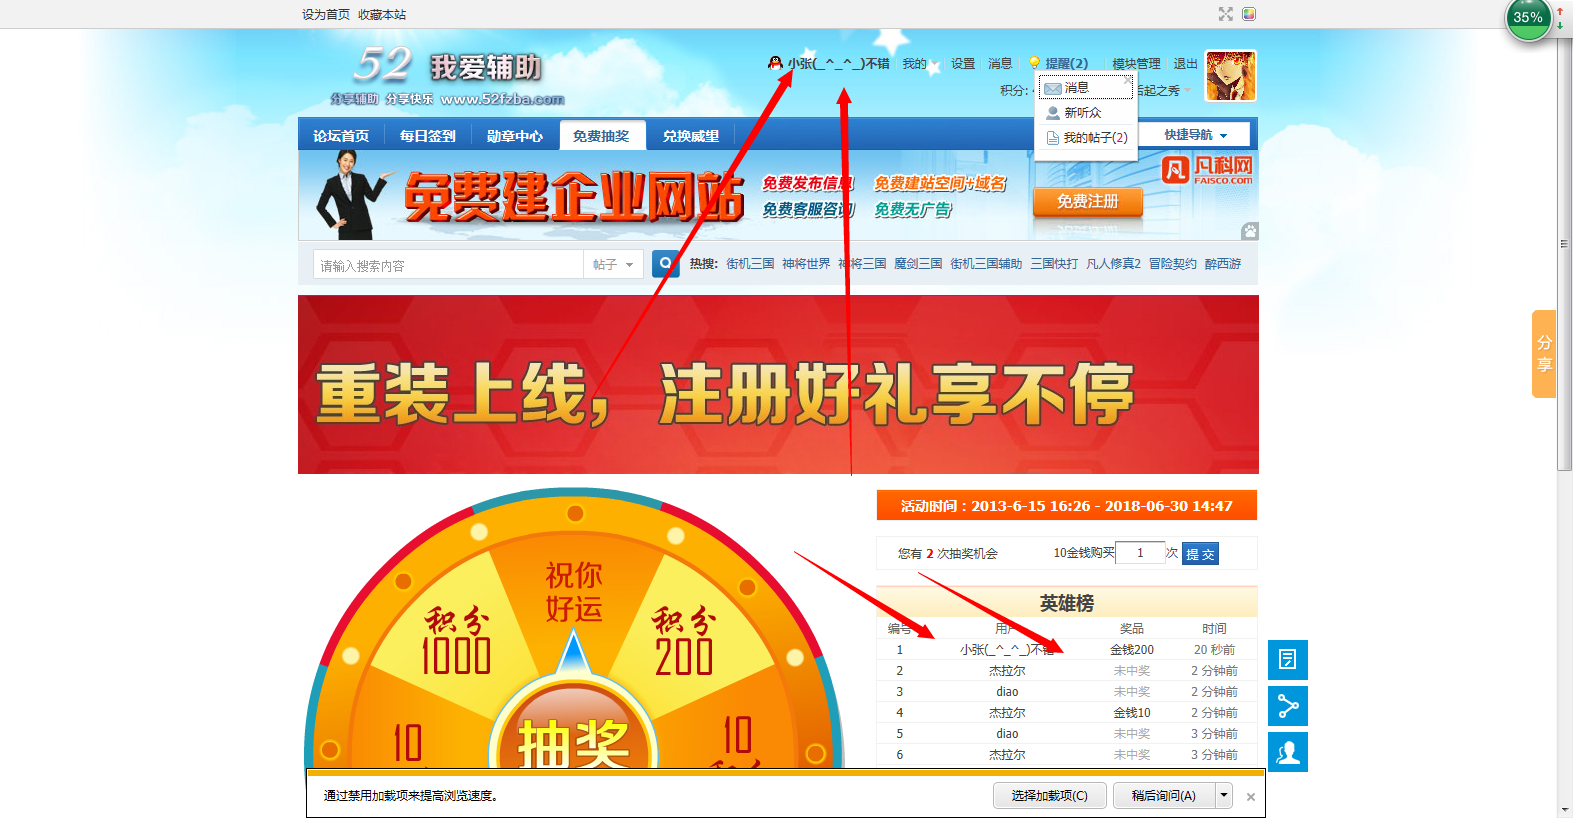This screenshot has height=818, width=1573.
Task: Click user 杰拉尔 in row 2
Action: (x=1007, y=671)
